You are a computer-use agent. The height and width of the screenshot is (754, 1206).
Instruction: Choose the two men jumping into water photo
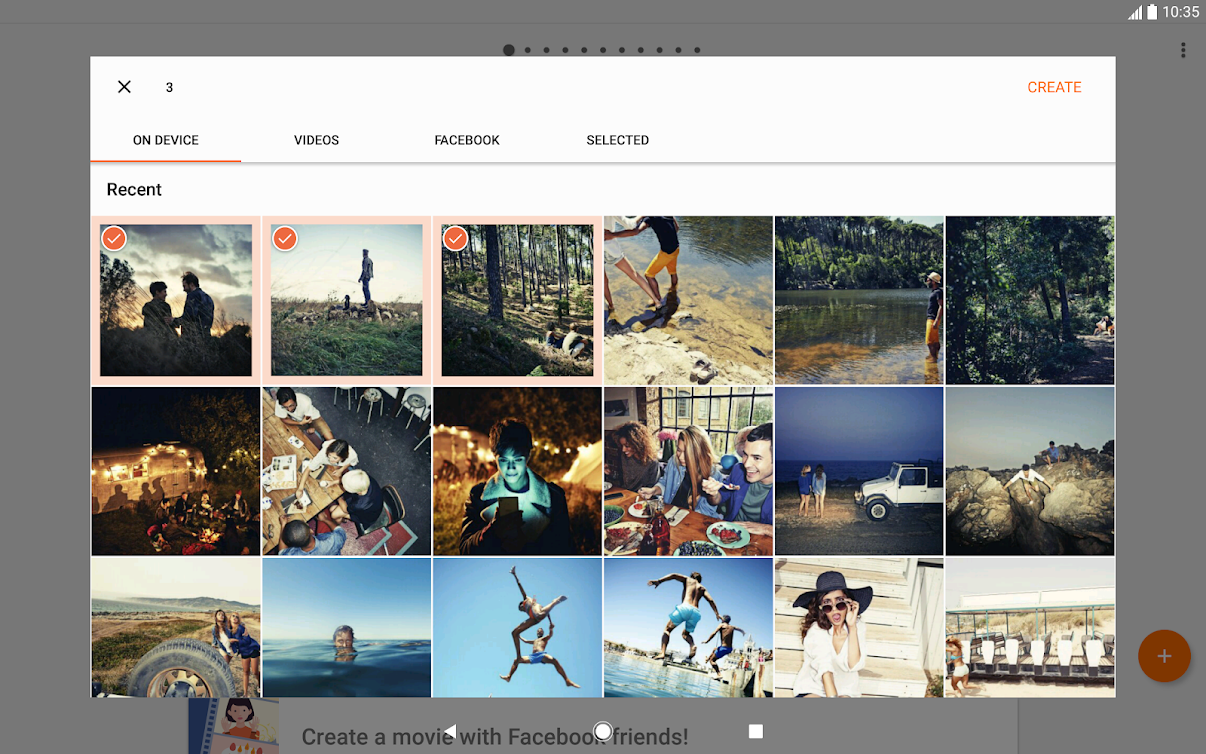coord(688,627)
